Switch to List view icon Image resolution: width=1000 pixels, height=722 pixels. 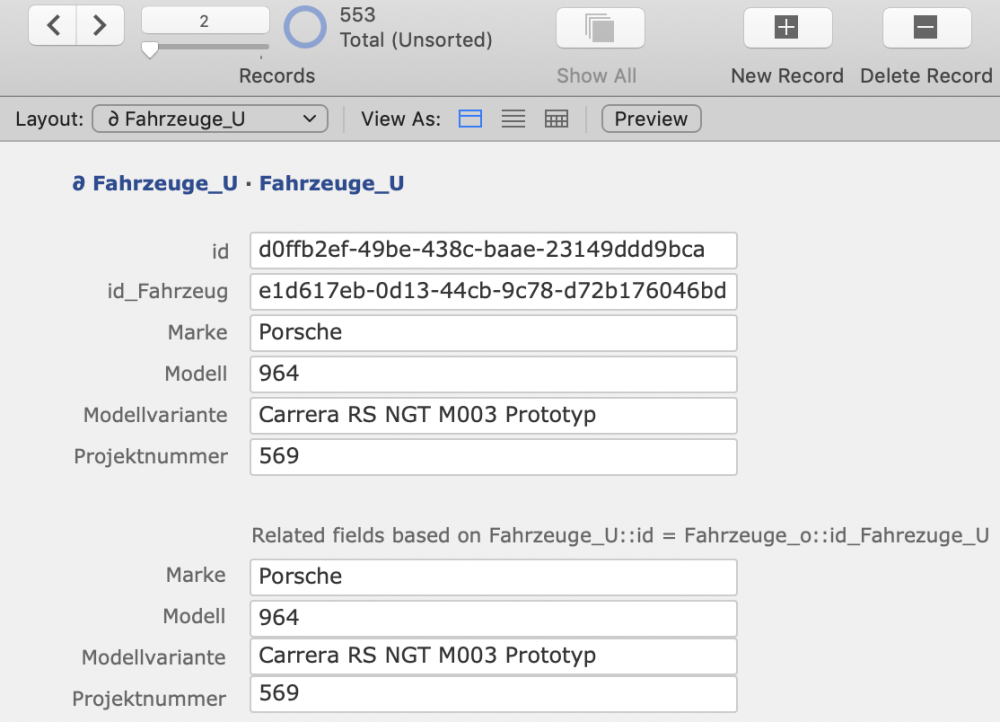513,119
